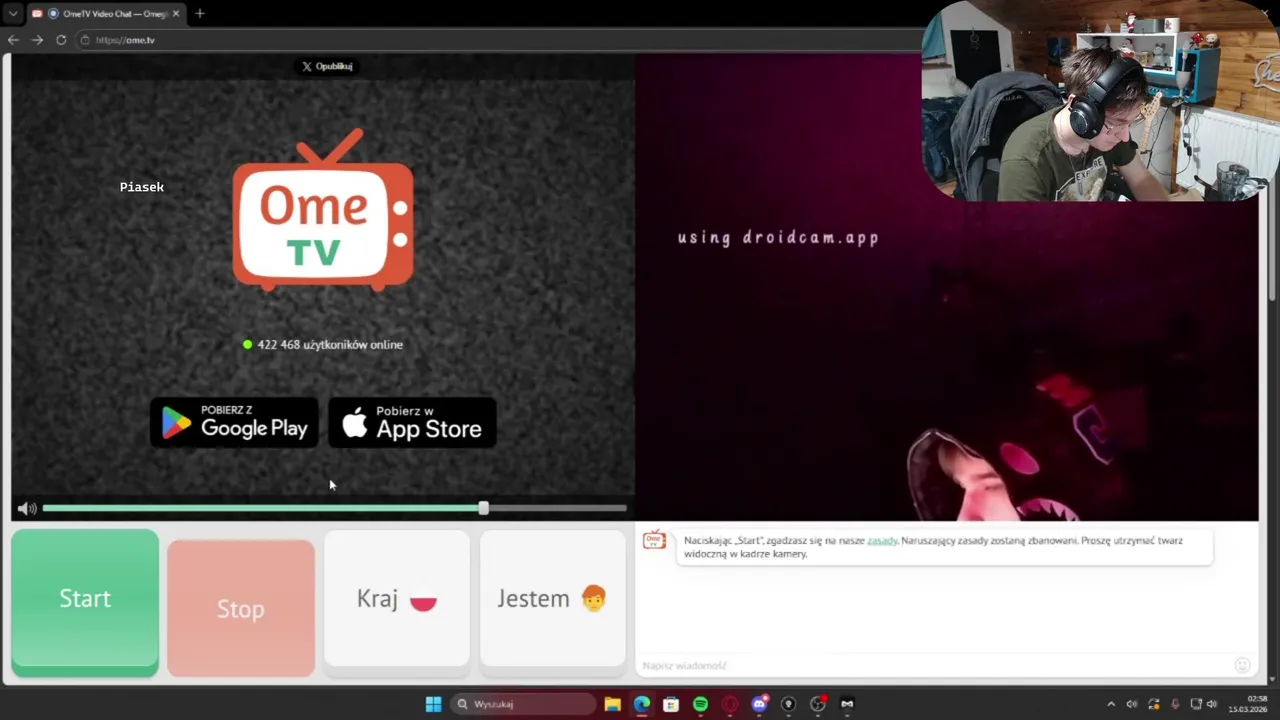Open Spotify from taskbar
Viewport: 1280px width, 720px height.
click(x=700, y=704)
